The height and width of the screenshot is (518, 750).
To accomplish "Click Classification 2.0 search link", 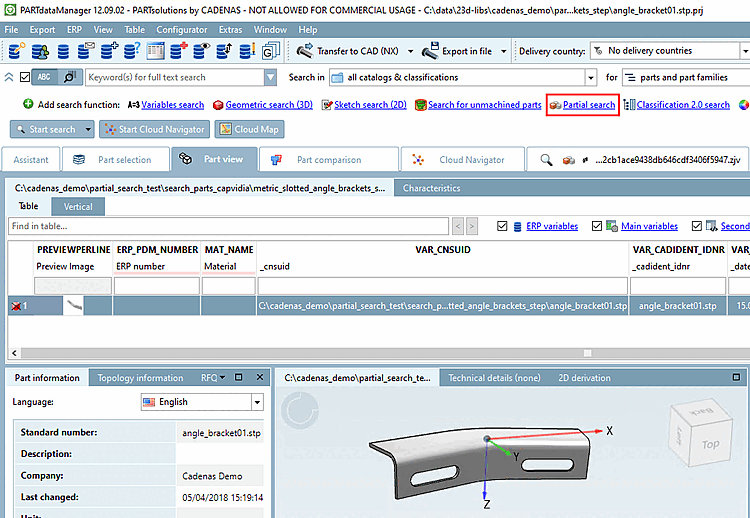I will (x=683, y=105).
